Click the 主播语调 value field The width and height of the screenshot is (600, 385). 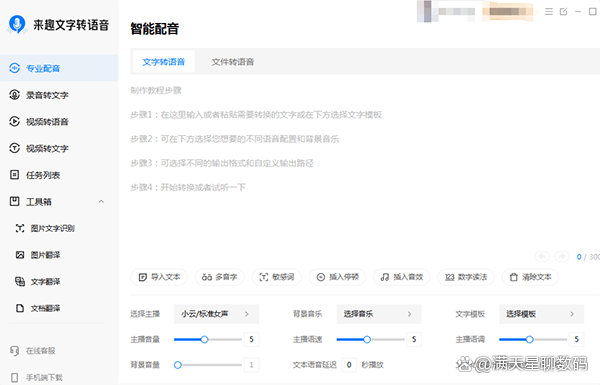(x=576, y=339)
